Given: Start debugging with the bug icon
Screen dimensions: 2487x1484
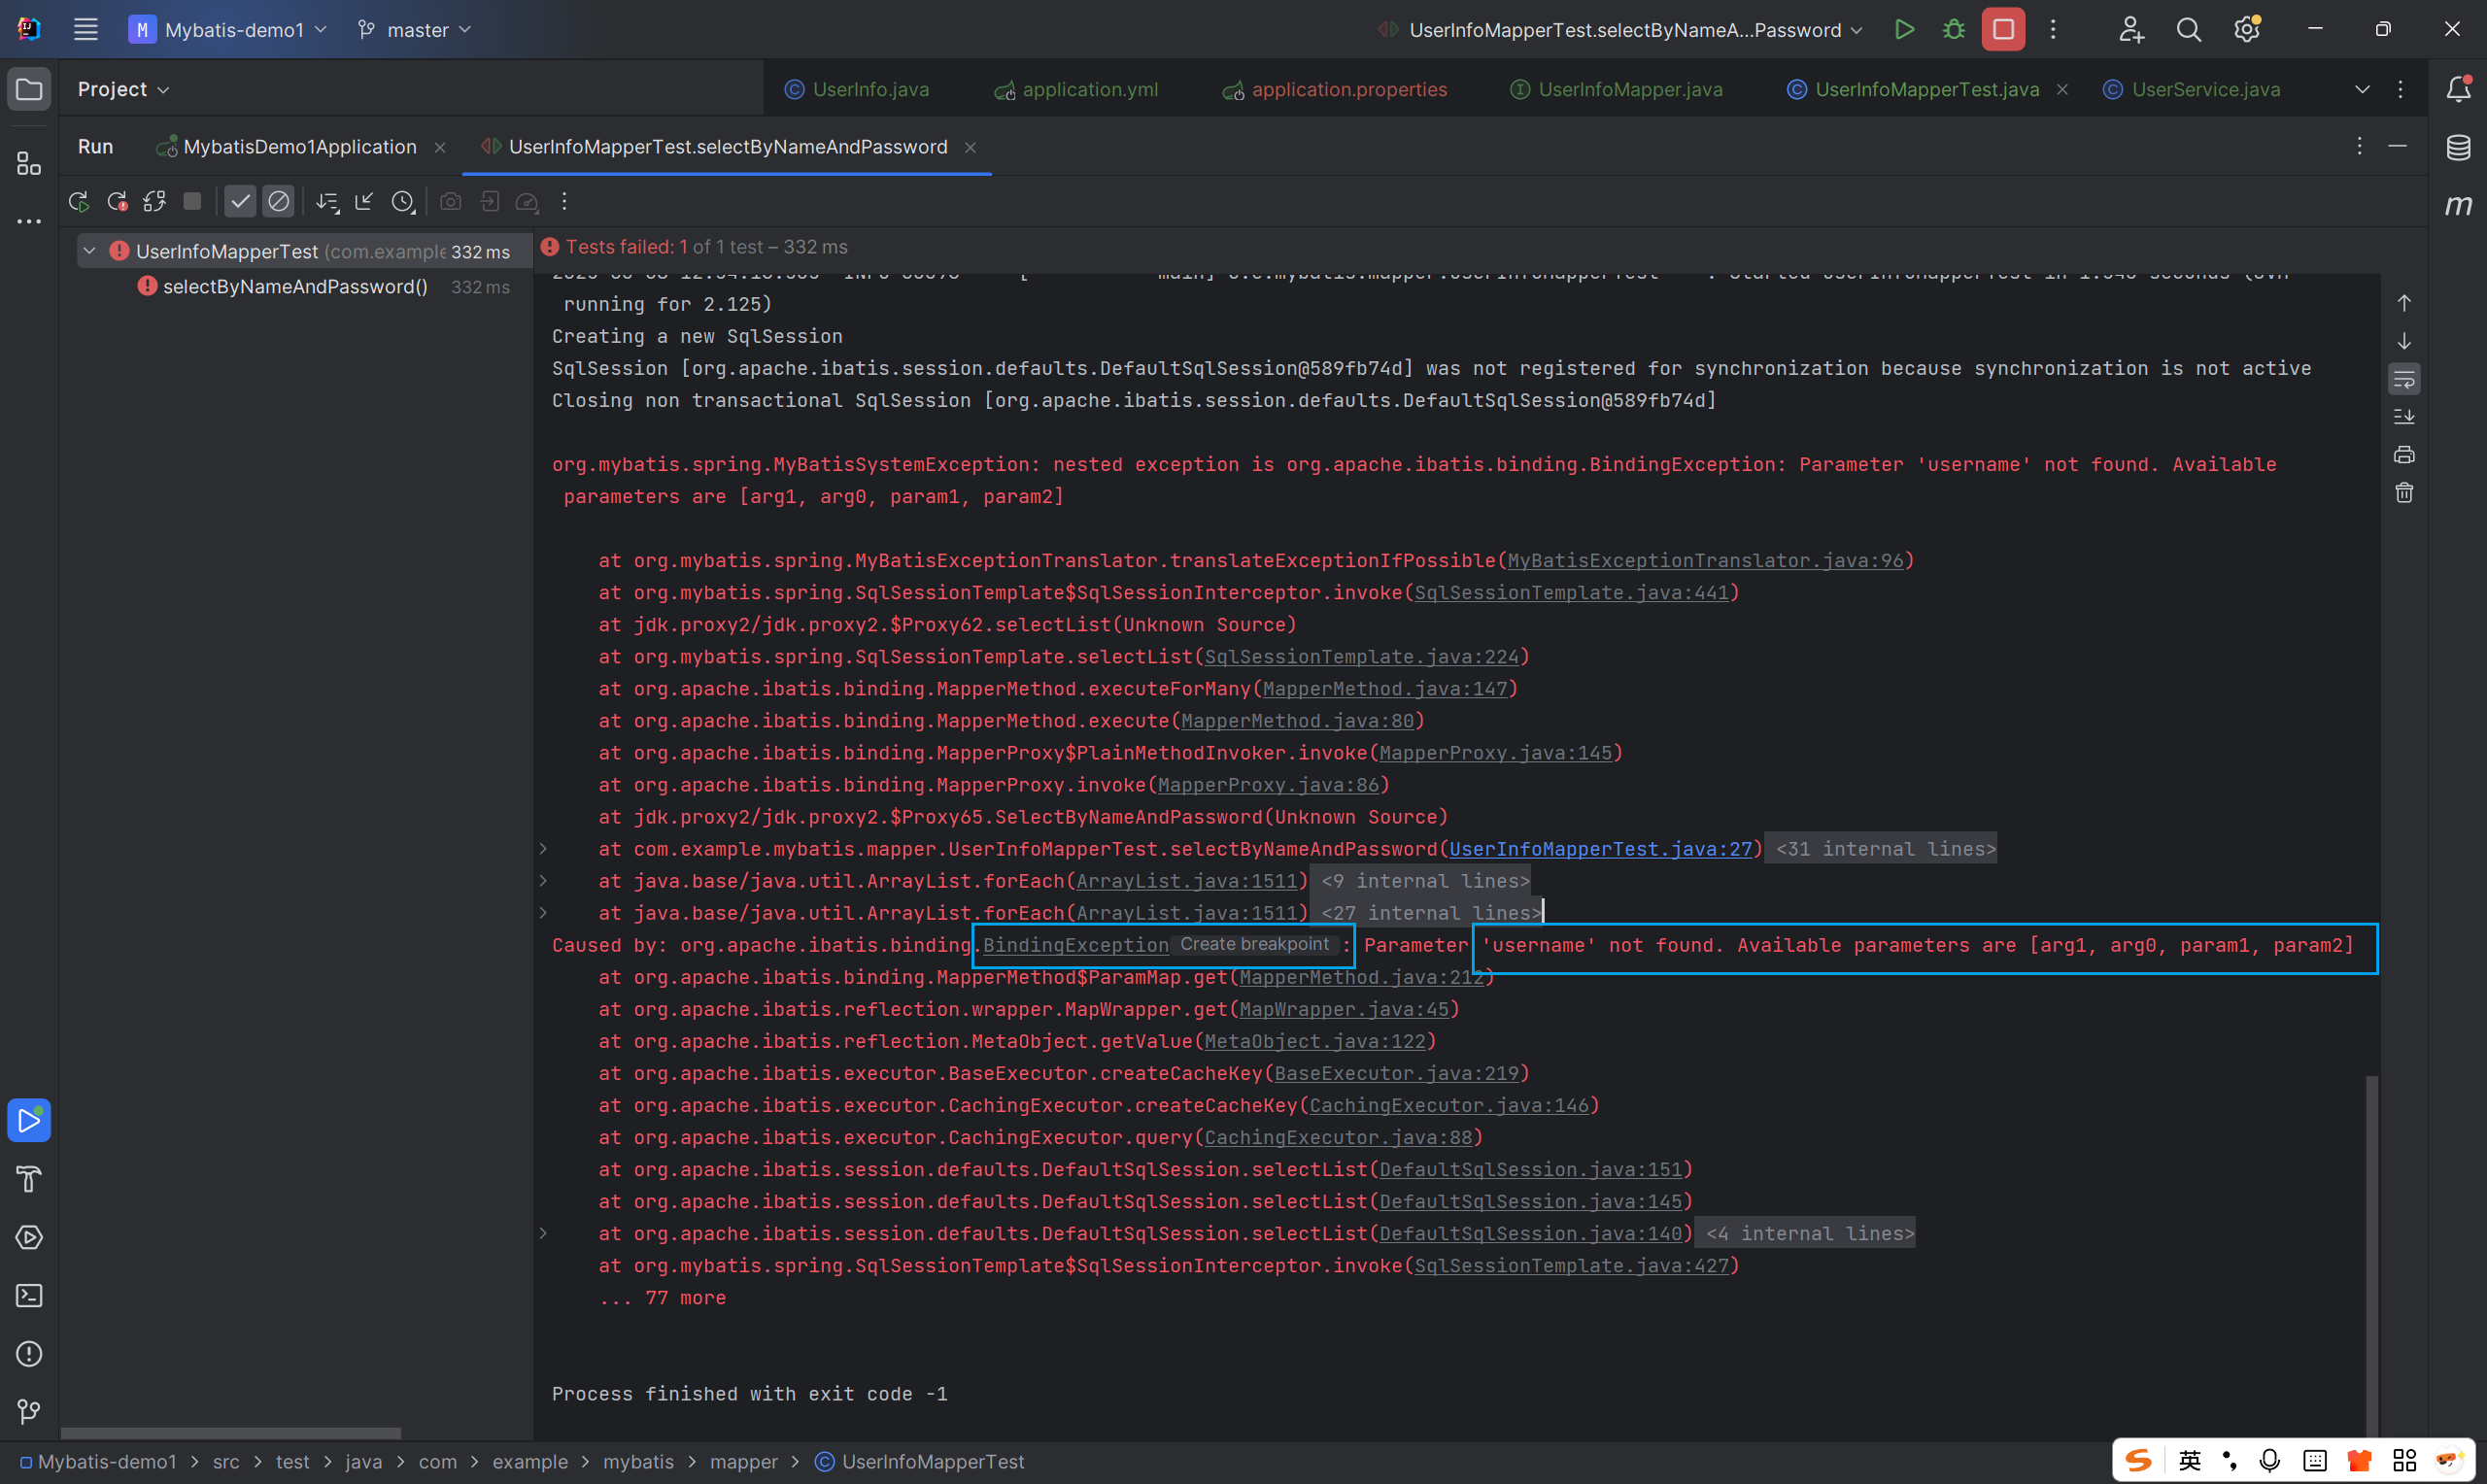Looking at the screenshot, I should 1953,30.
